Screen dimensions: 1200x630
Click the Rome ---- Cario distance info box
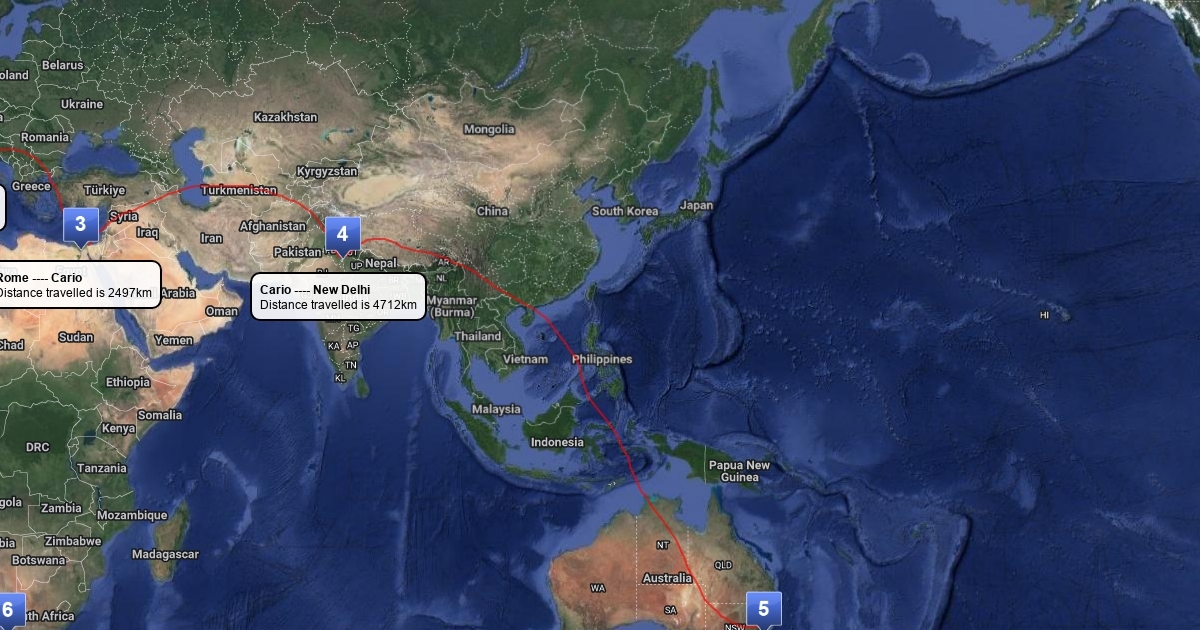(77, 285)
